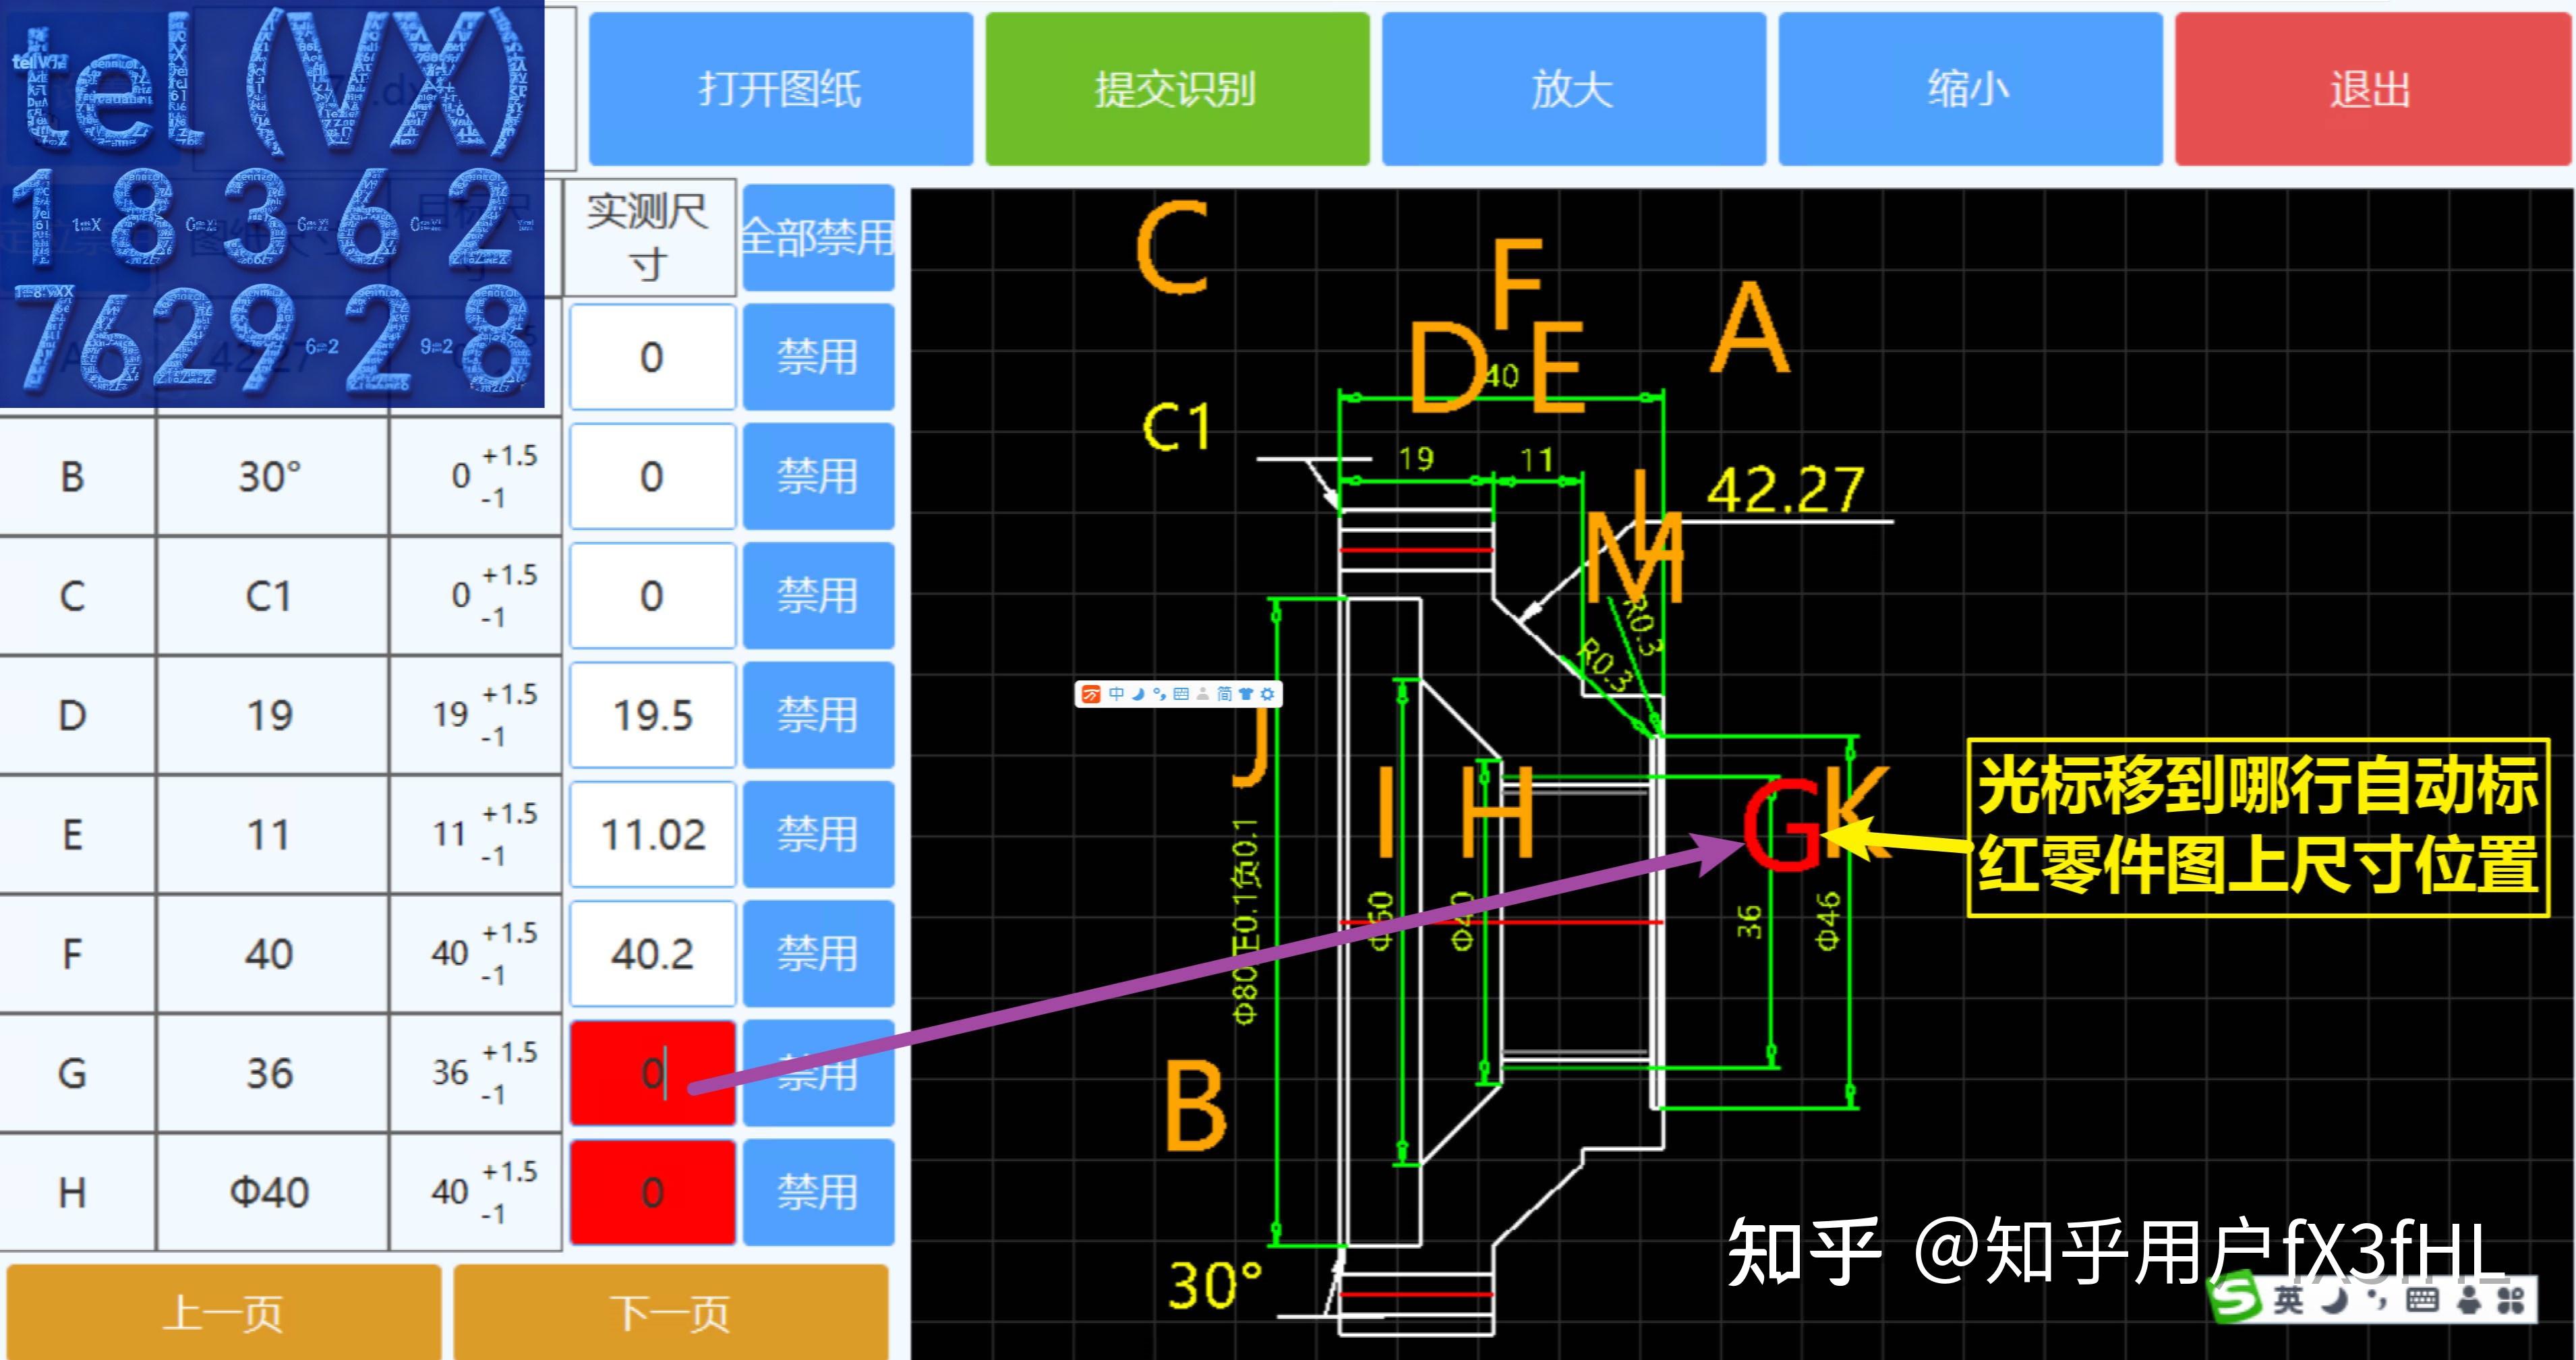Toggle 中 Chinese mode on floating IME bar
This screenshot has width=2576, height=1360.
(x=1117, y=694)
